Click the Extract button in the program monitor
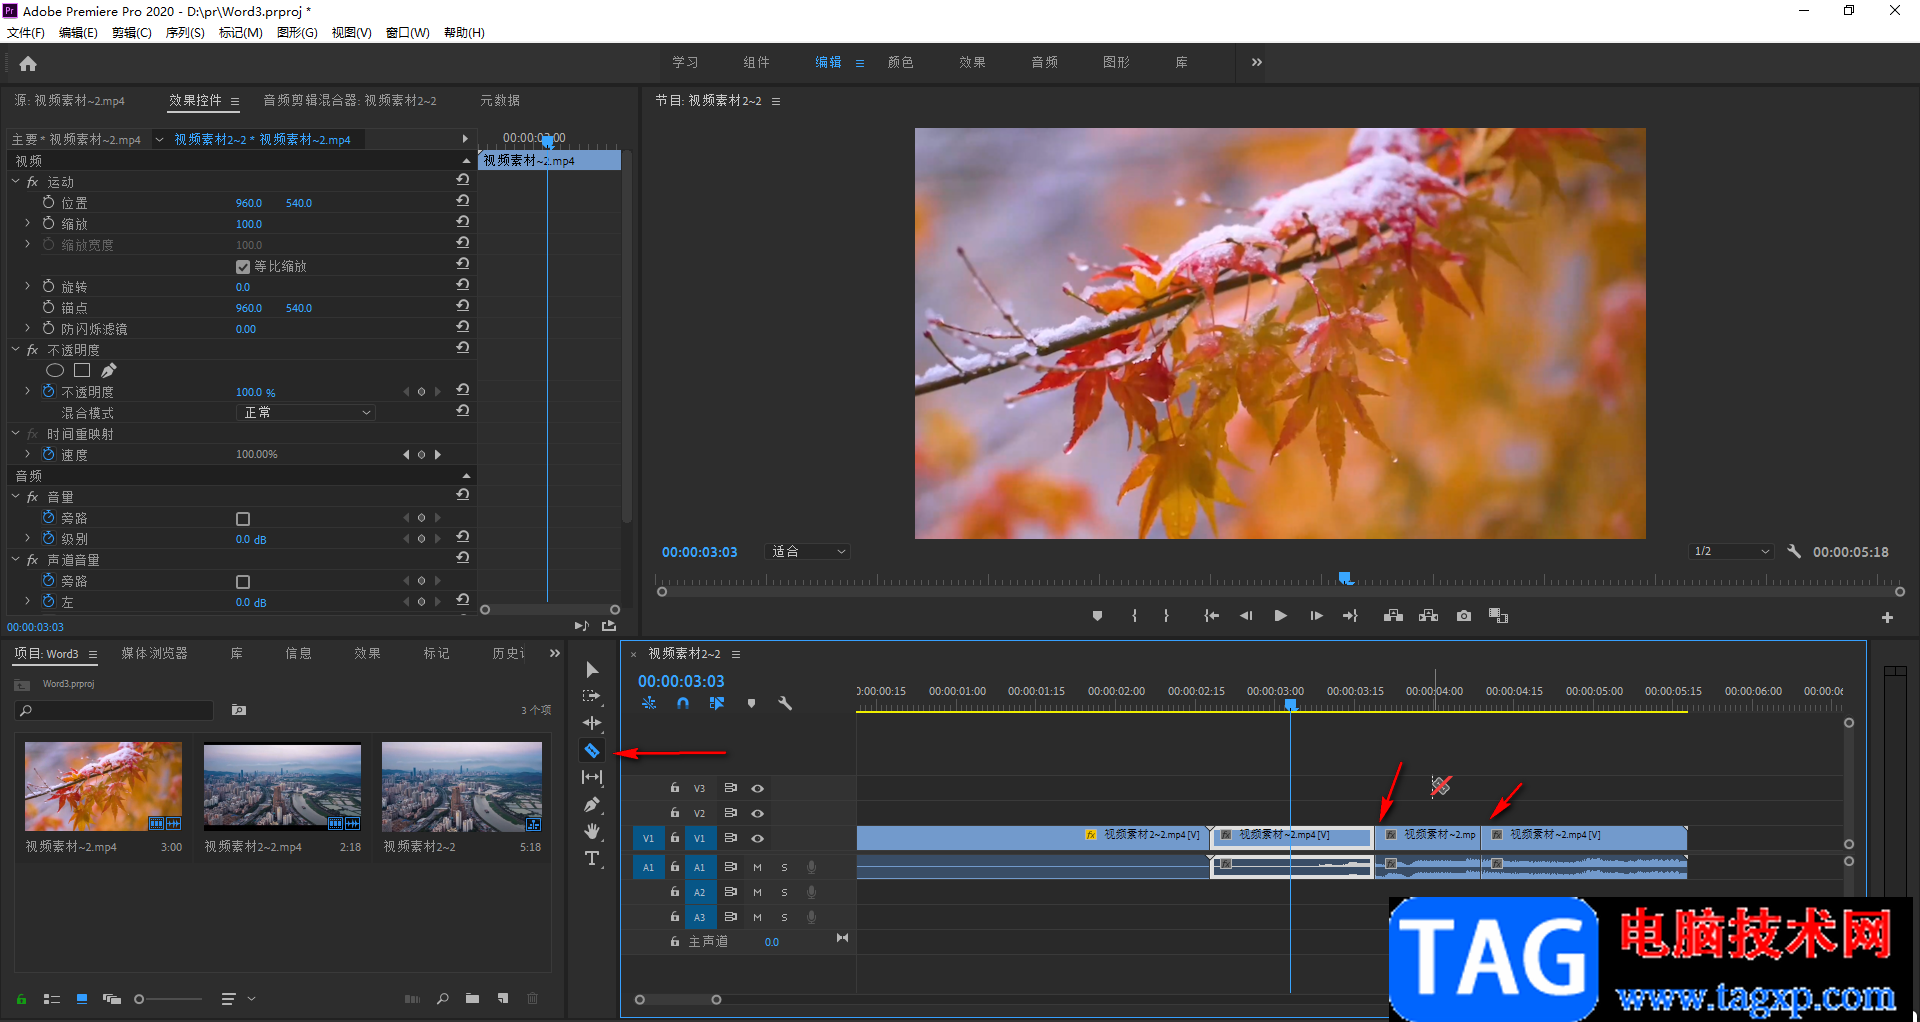Screen dimensions: 1920x1022 1428,616
